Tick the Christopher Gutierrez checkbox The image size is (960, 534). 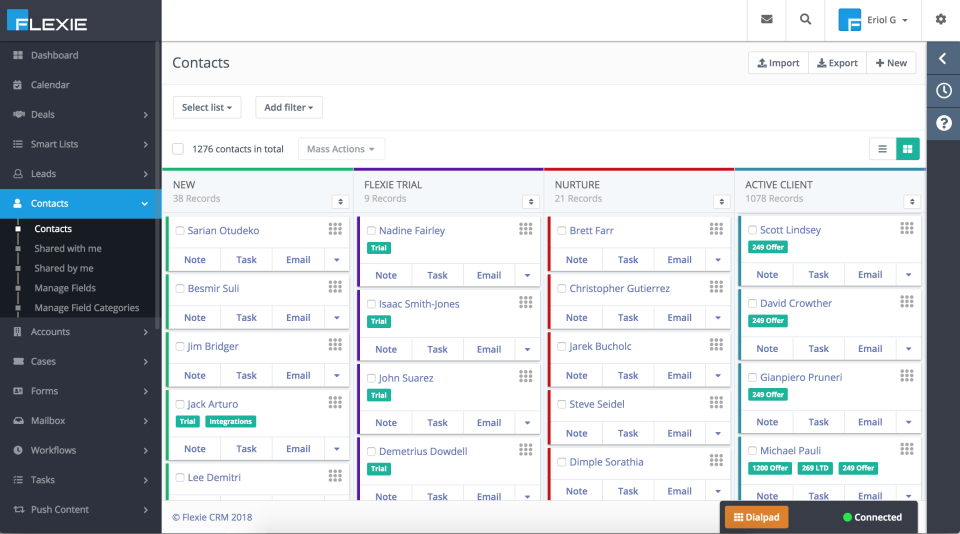point(561,288)
